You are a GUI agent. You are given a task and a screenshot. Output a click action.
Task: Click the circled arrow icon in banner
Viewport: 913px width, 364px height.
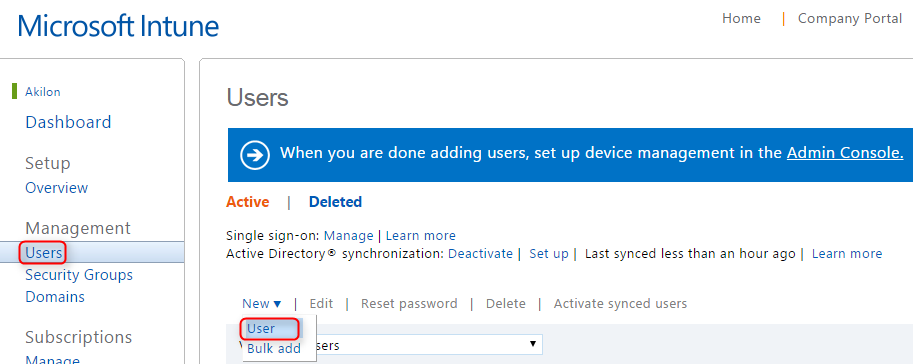coord(255,156)
